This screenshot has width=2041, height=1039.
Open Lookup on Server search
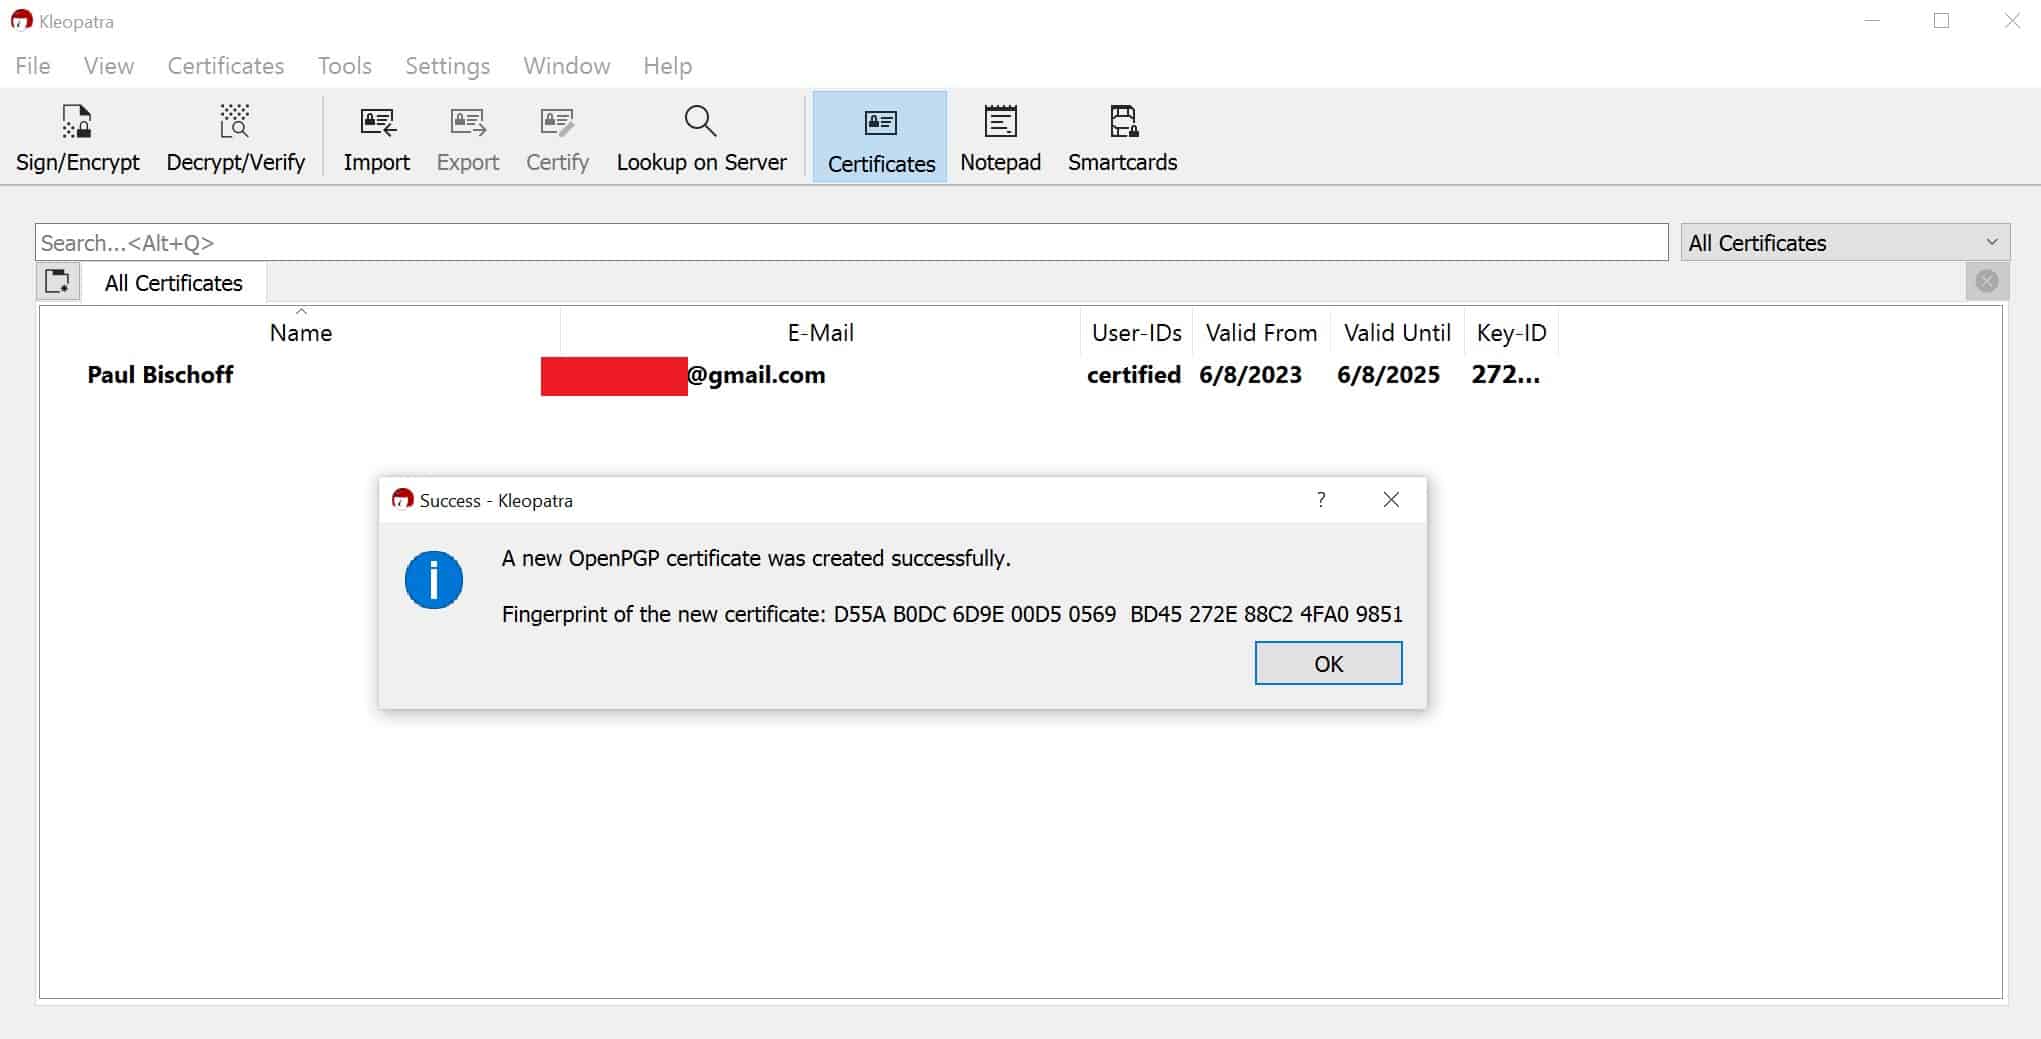click(x=701, y=138)
